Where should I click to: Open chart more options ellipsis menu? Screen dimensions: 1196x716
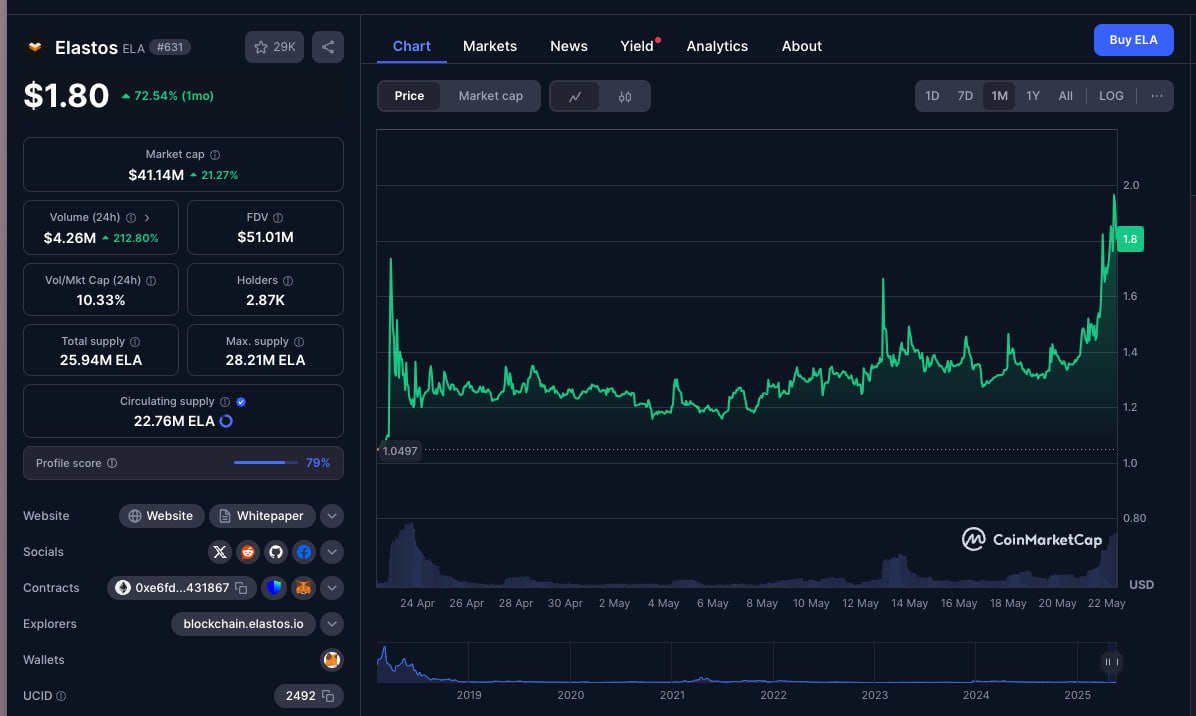(1156, 96)
